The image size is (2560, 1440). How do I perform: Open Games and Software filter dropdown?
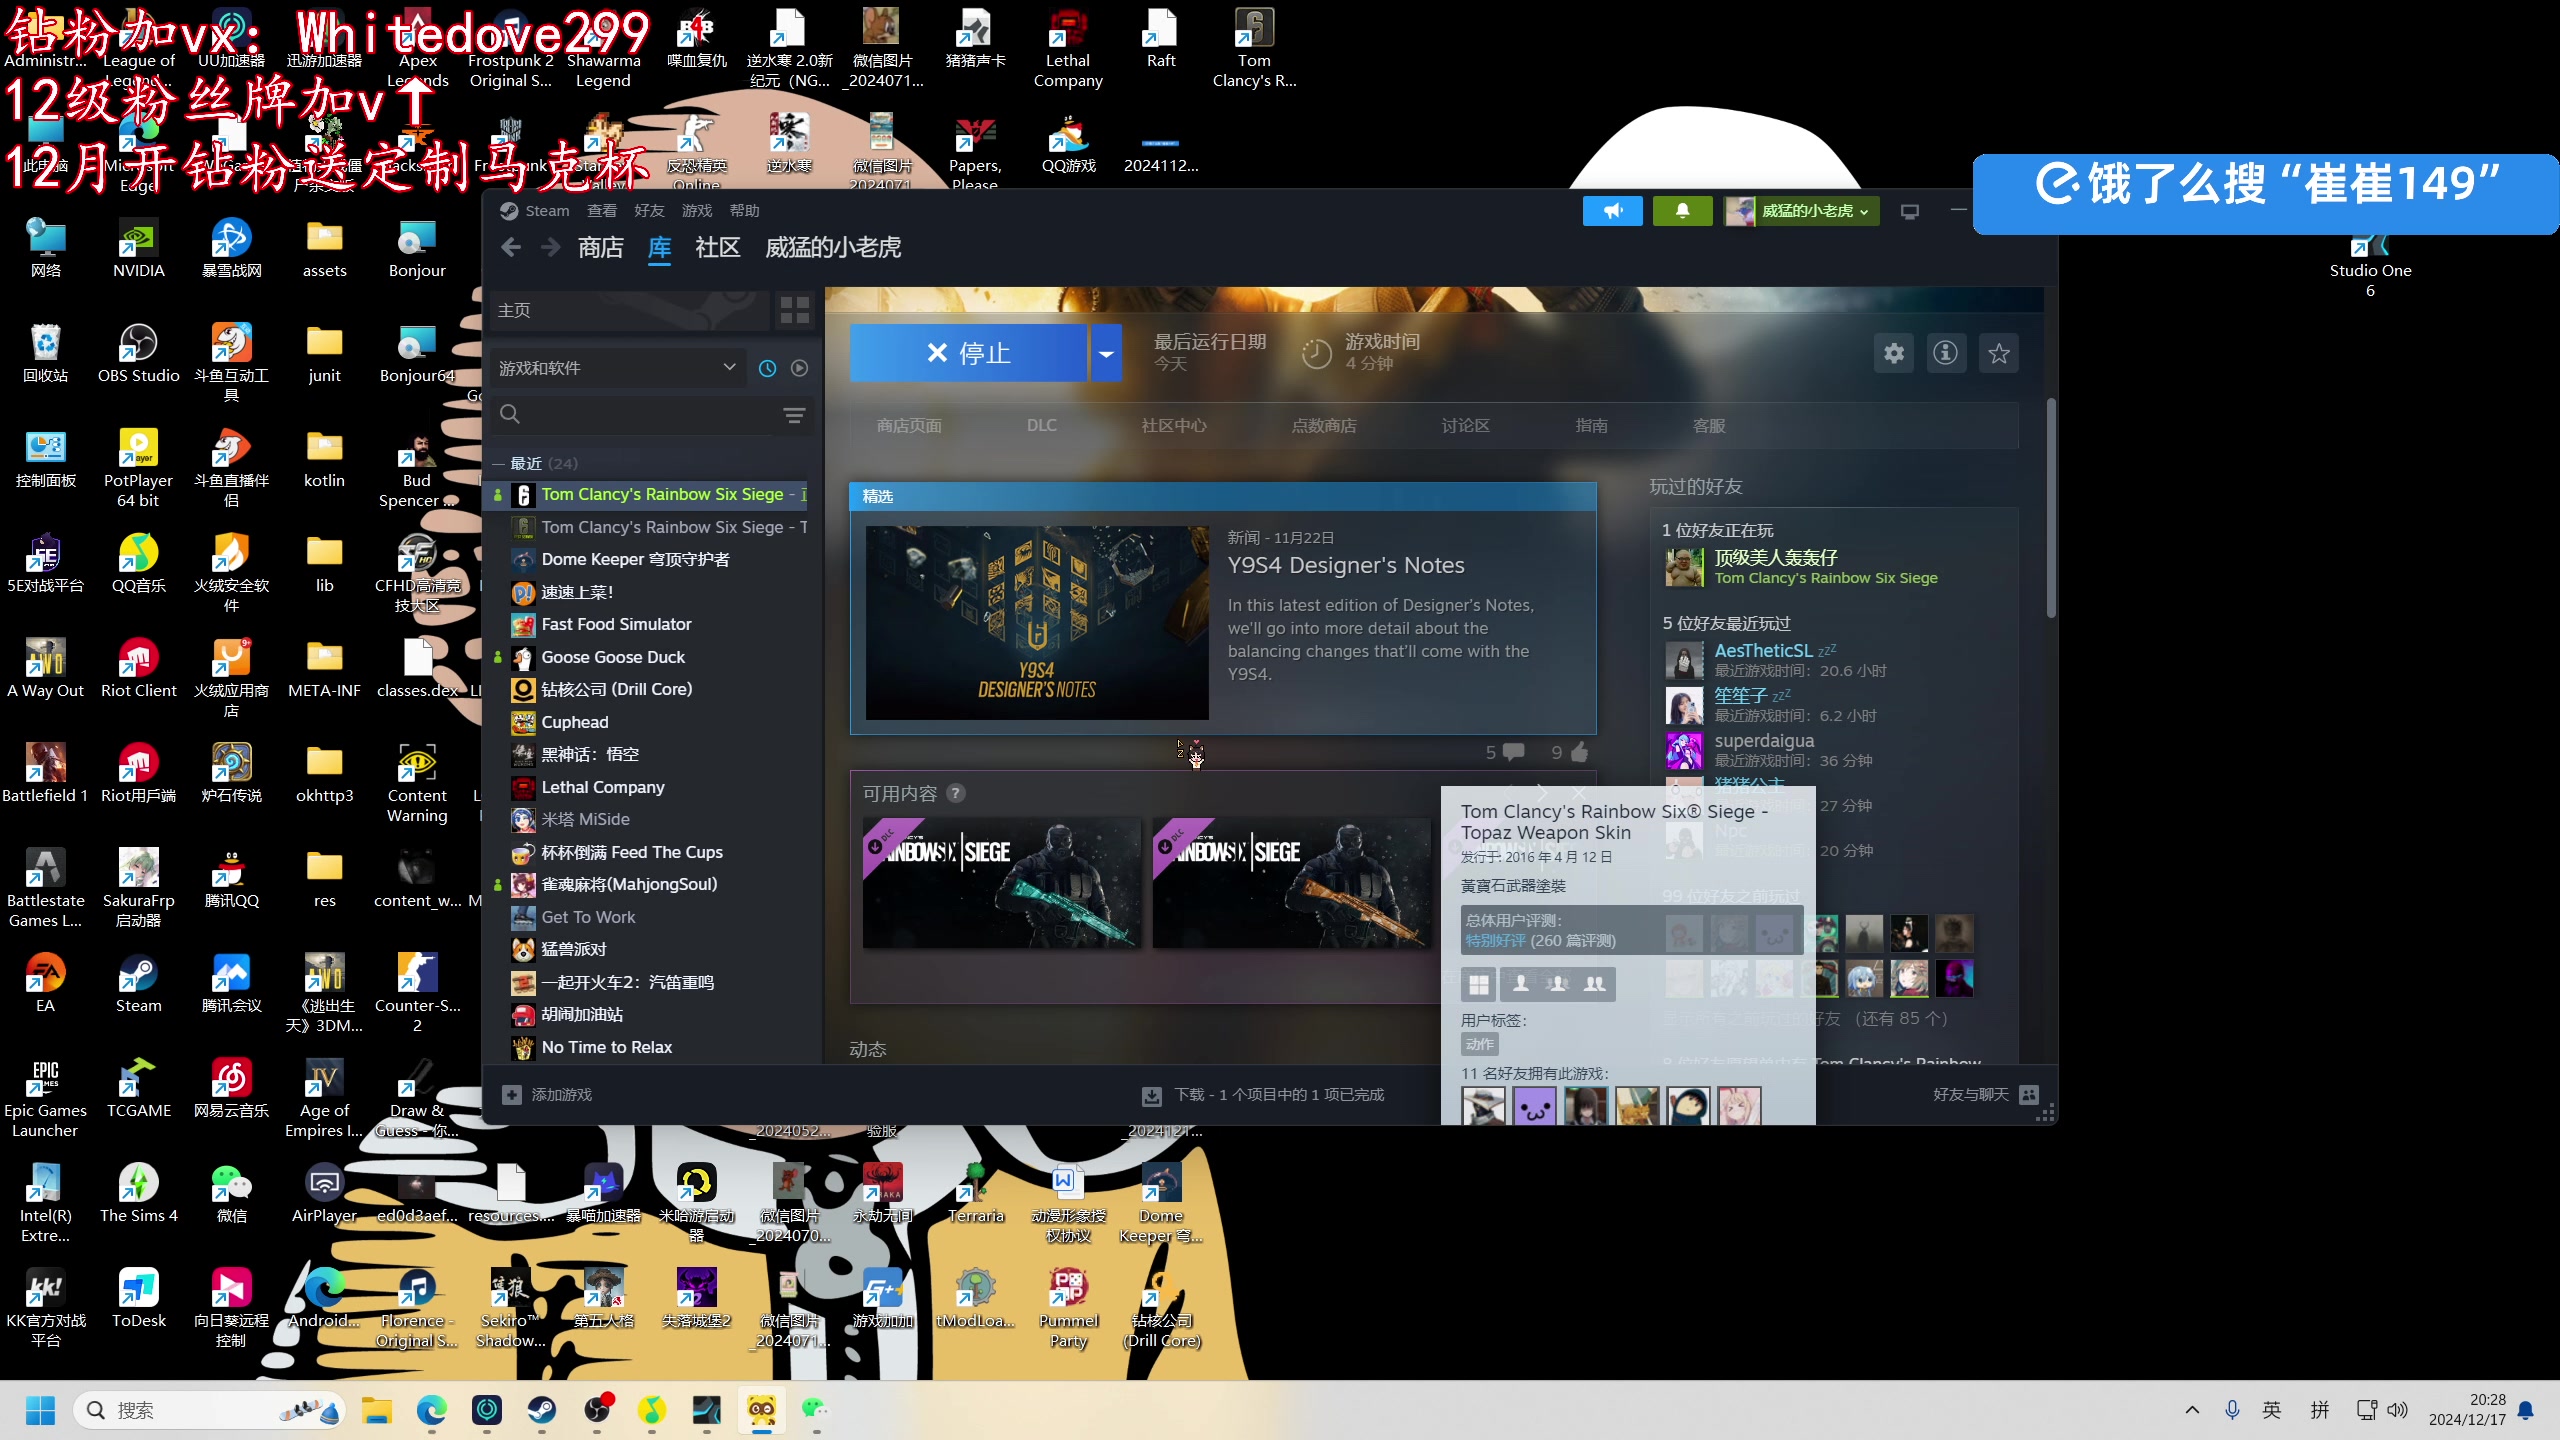click(x=617, y=368)
